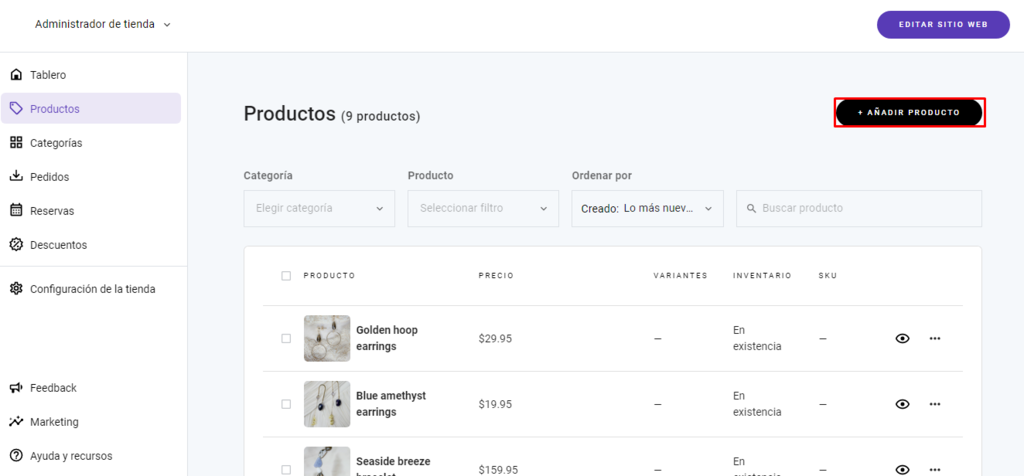Click the Golden hoop earrings product name
This screenshot has width=1024, height=476.
387,338
